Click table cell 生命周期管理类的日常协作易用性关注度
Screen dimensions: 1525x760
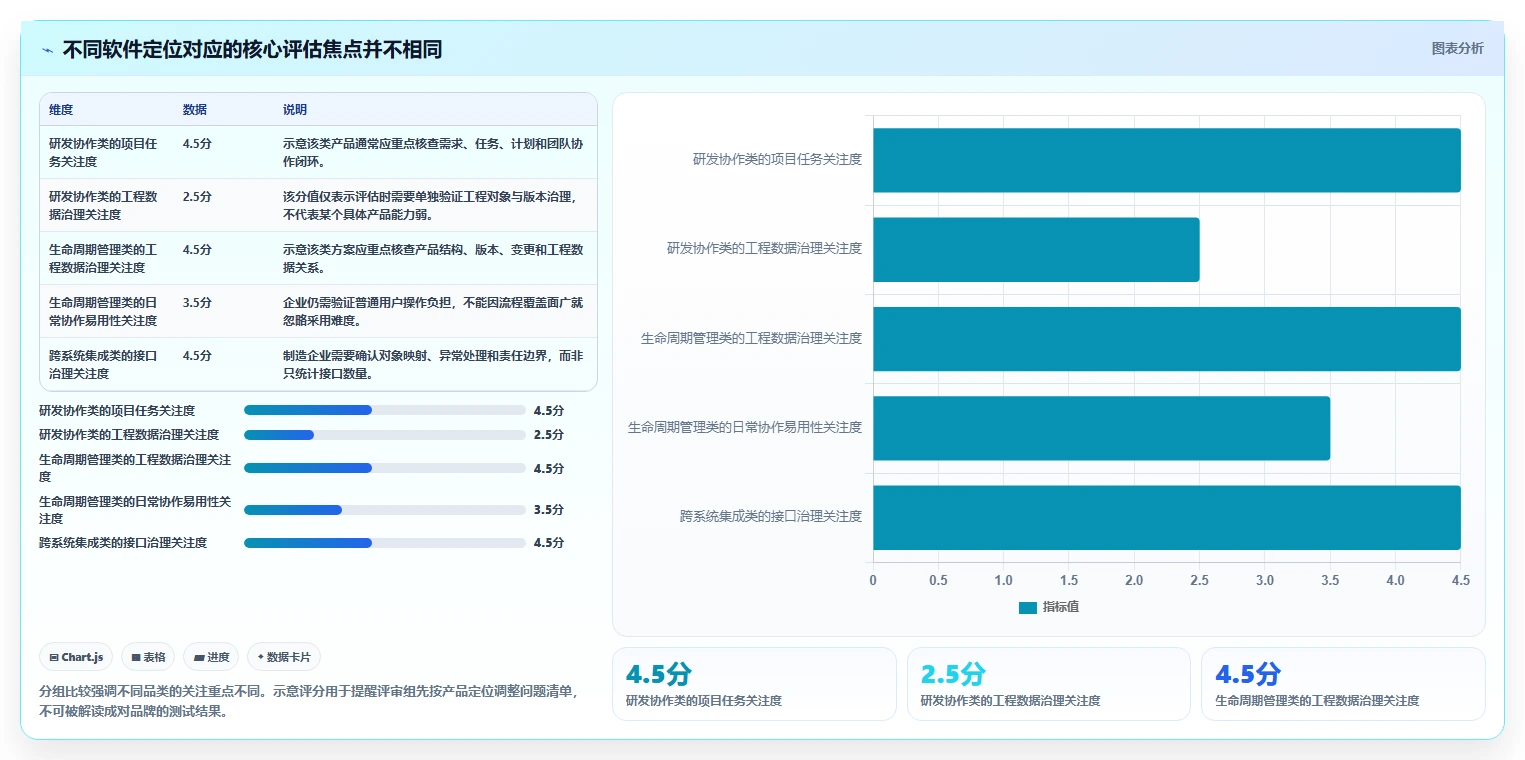[x=105, y=311]
